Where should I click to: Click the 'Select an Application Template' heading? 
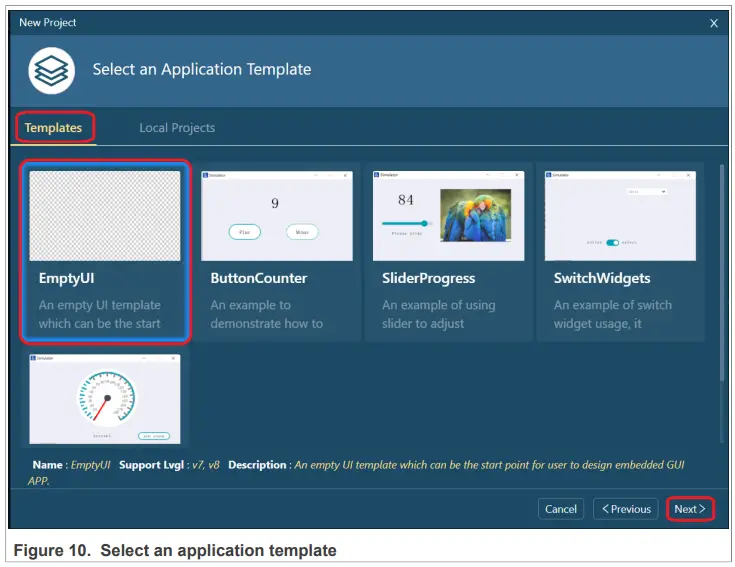tap(202, 69)
